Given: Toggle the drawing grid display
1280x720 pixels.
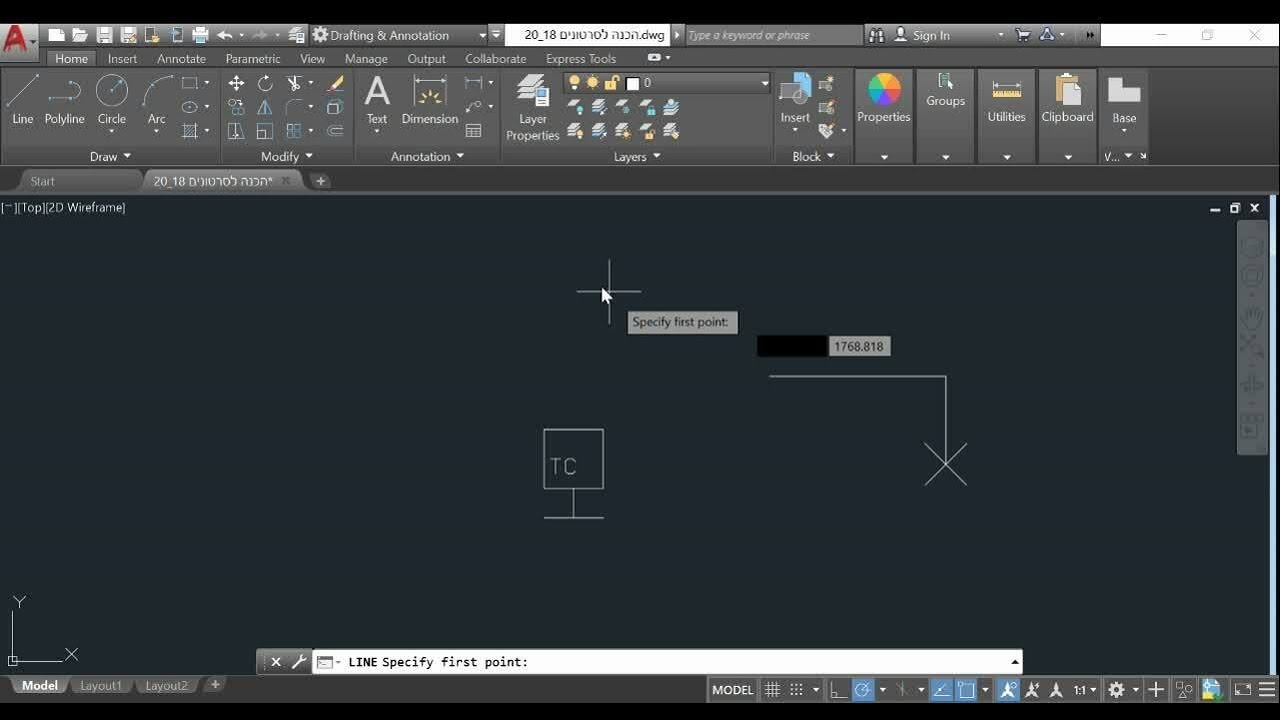Looking at the screenshot, I should (772, 690).
